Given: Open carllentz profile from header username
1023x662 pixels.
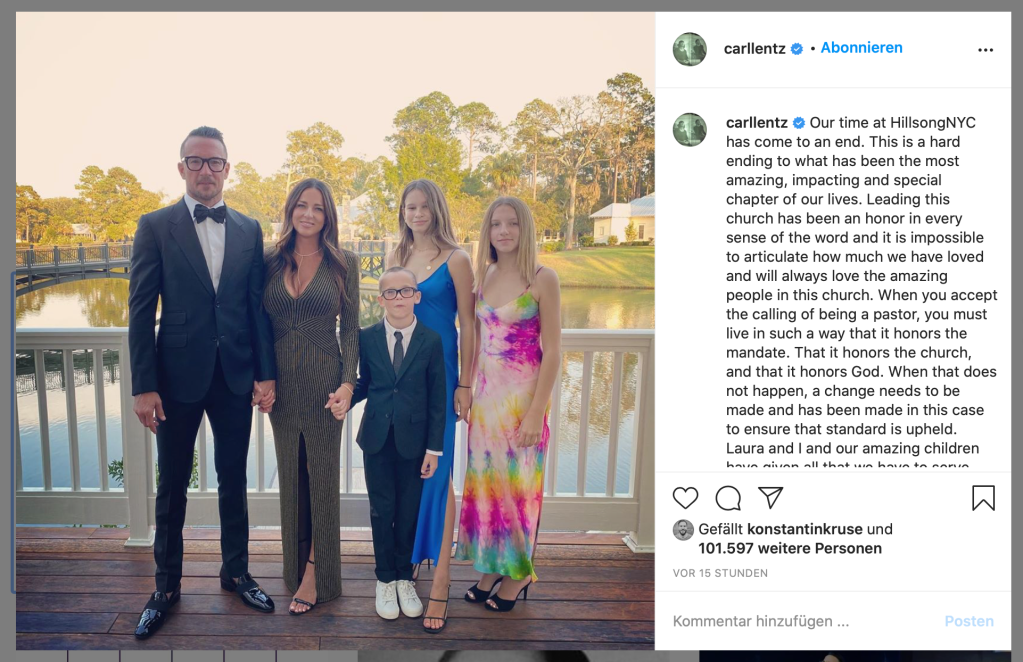Looking at the screenshot, I should pos(755,49).
